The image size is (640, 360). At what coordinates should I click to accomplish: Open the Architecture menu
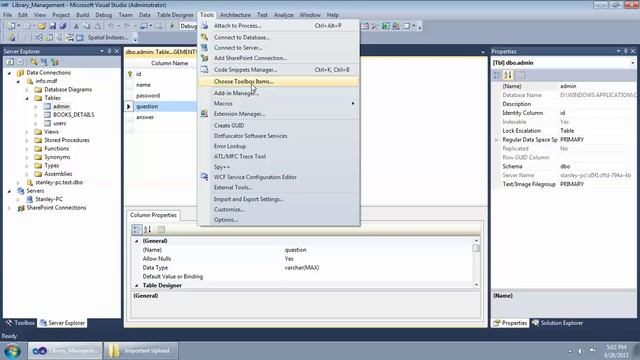click(236, 15)
